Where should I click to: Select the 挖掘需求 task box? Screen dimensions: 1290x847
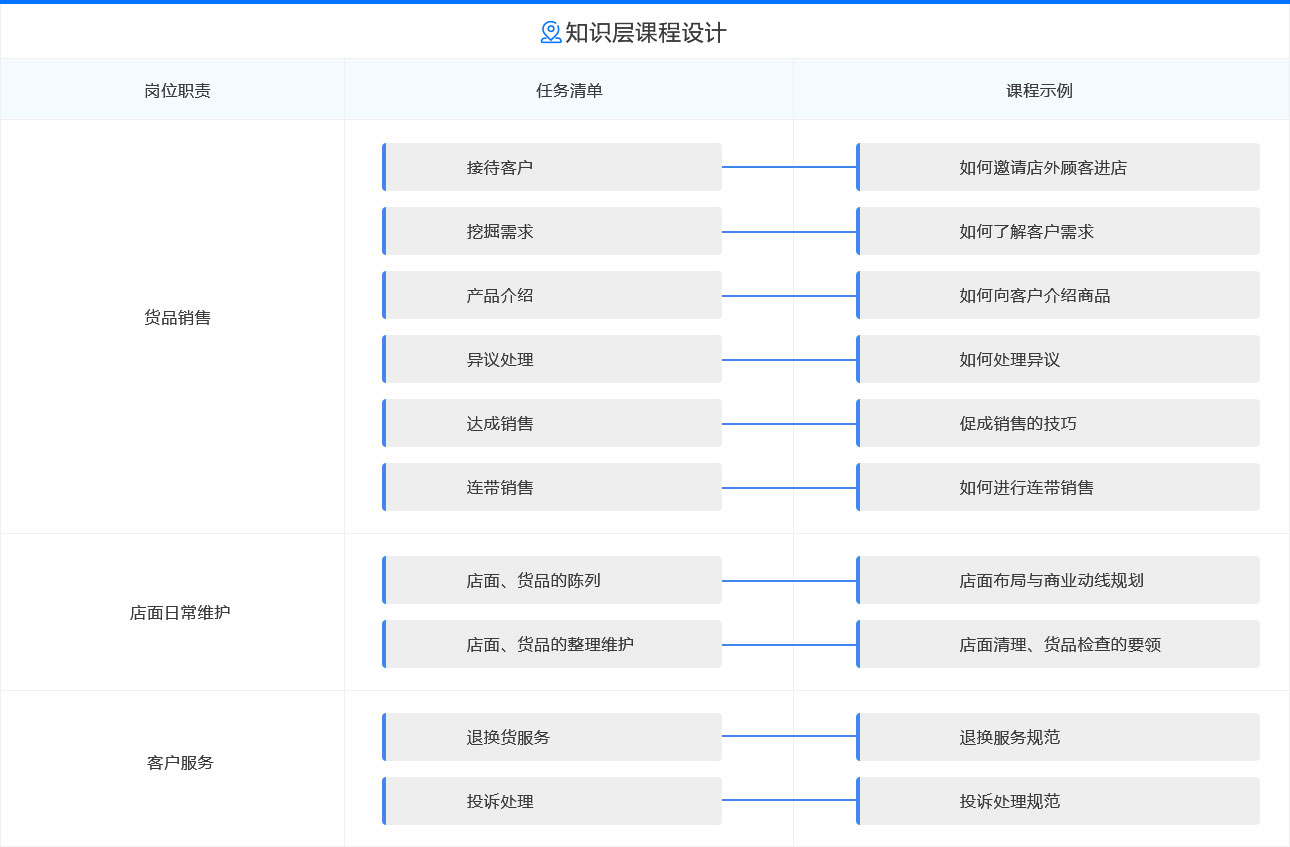point(552,231)
